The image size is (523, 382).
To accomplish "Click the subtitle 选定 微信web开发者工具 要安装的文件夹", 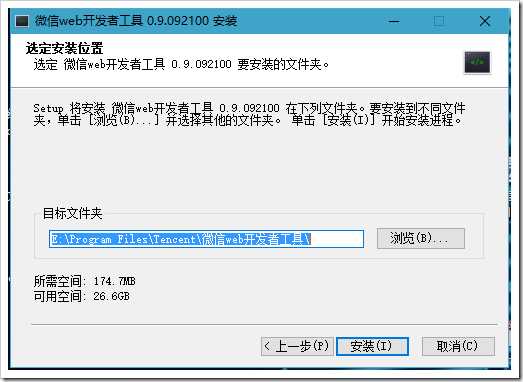I will 181,64.
